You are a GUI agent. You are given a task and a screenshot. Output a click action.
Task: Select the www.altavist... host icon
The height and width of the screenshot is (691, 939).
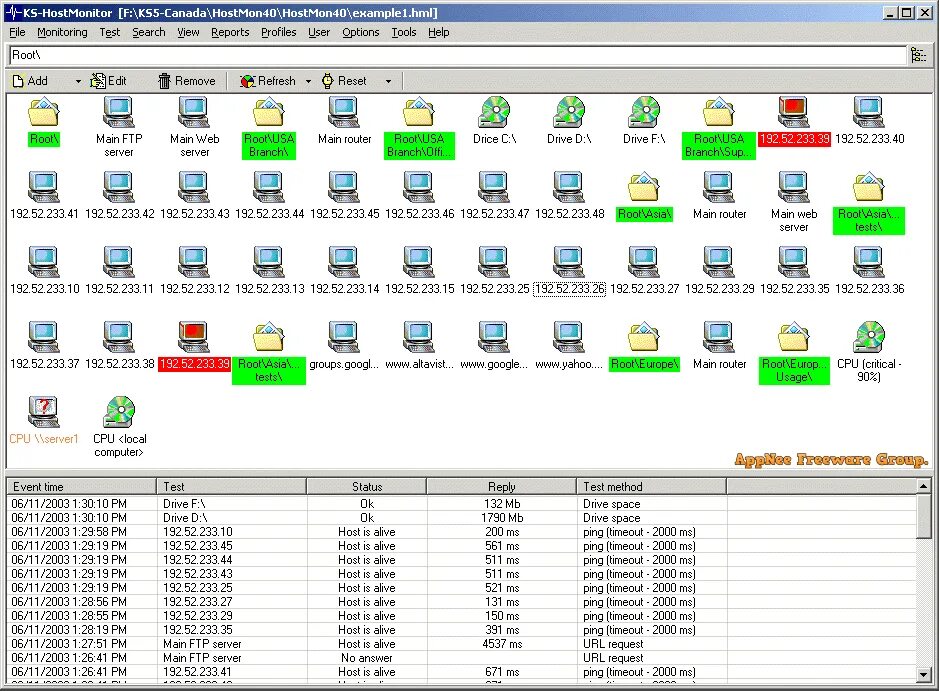tap(419, 338)
